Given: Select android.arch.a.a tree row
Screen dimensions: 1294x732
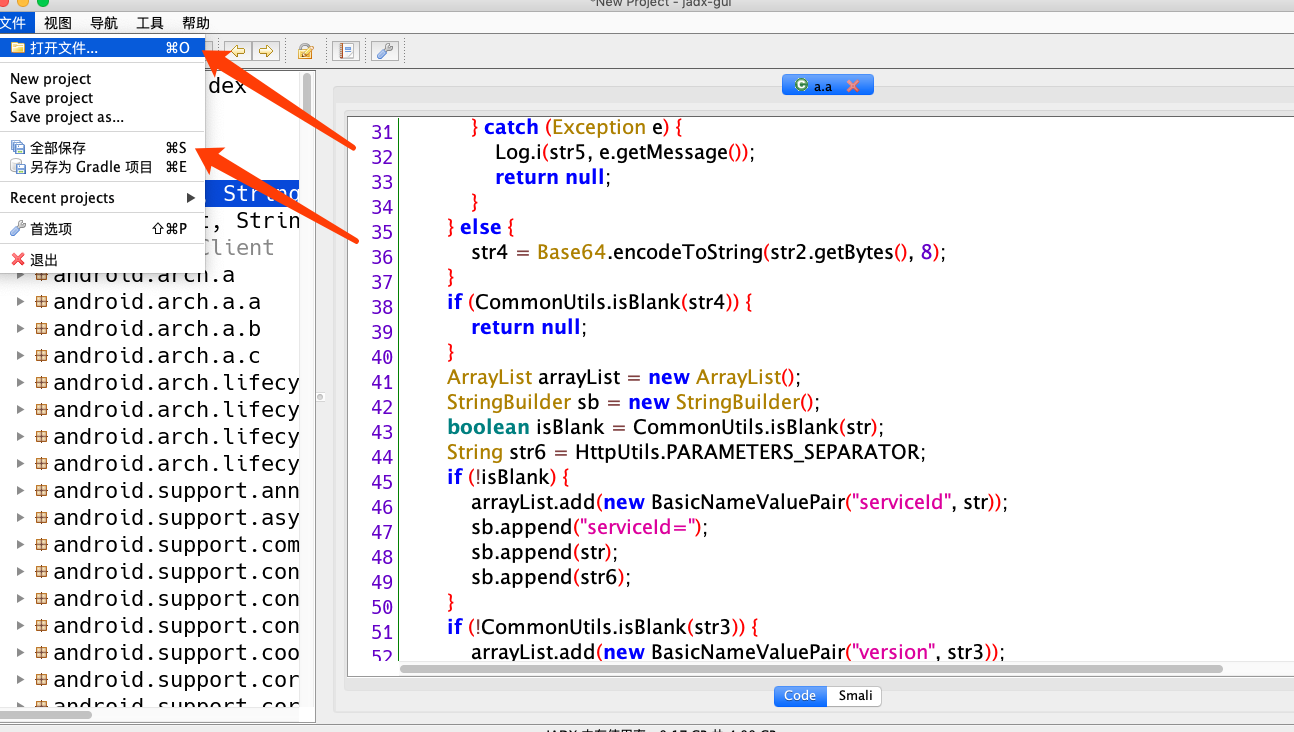Looking at the screenshot, I should pyautogui.click(x=157, y=301).
